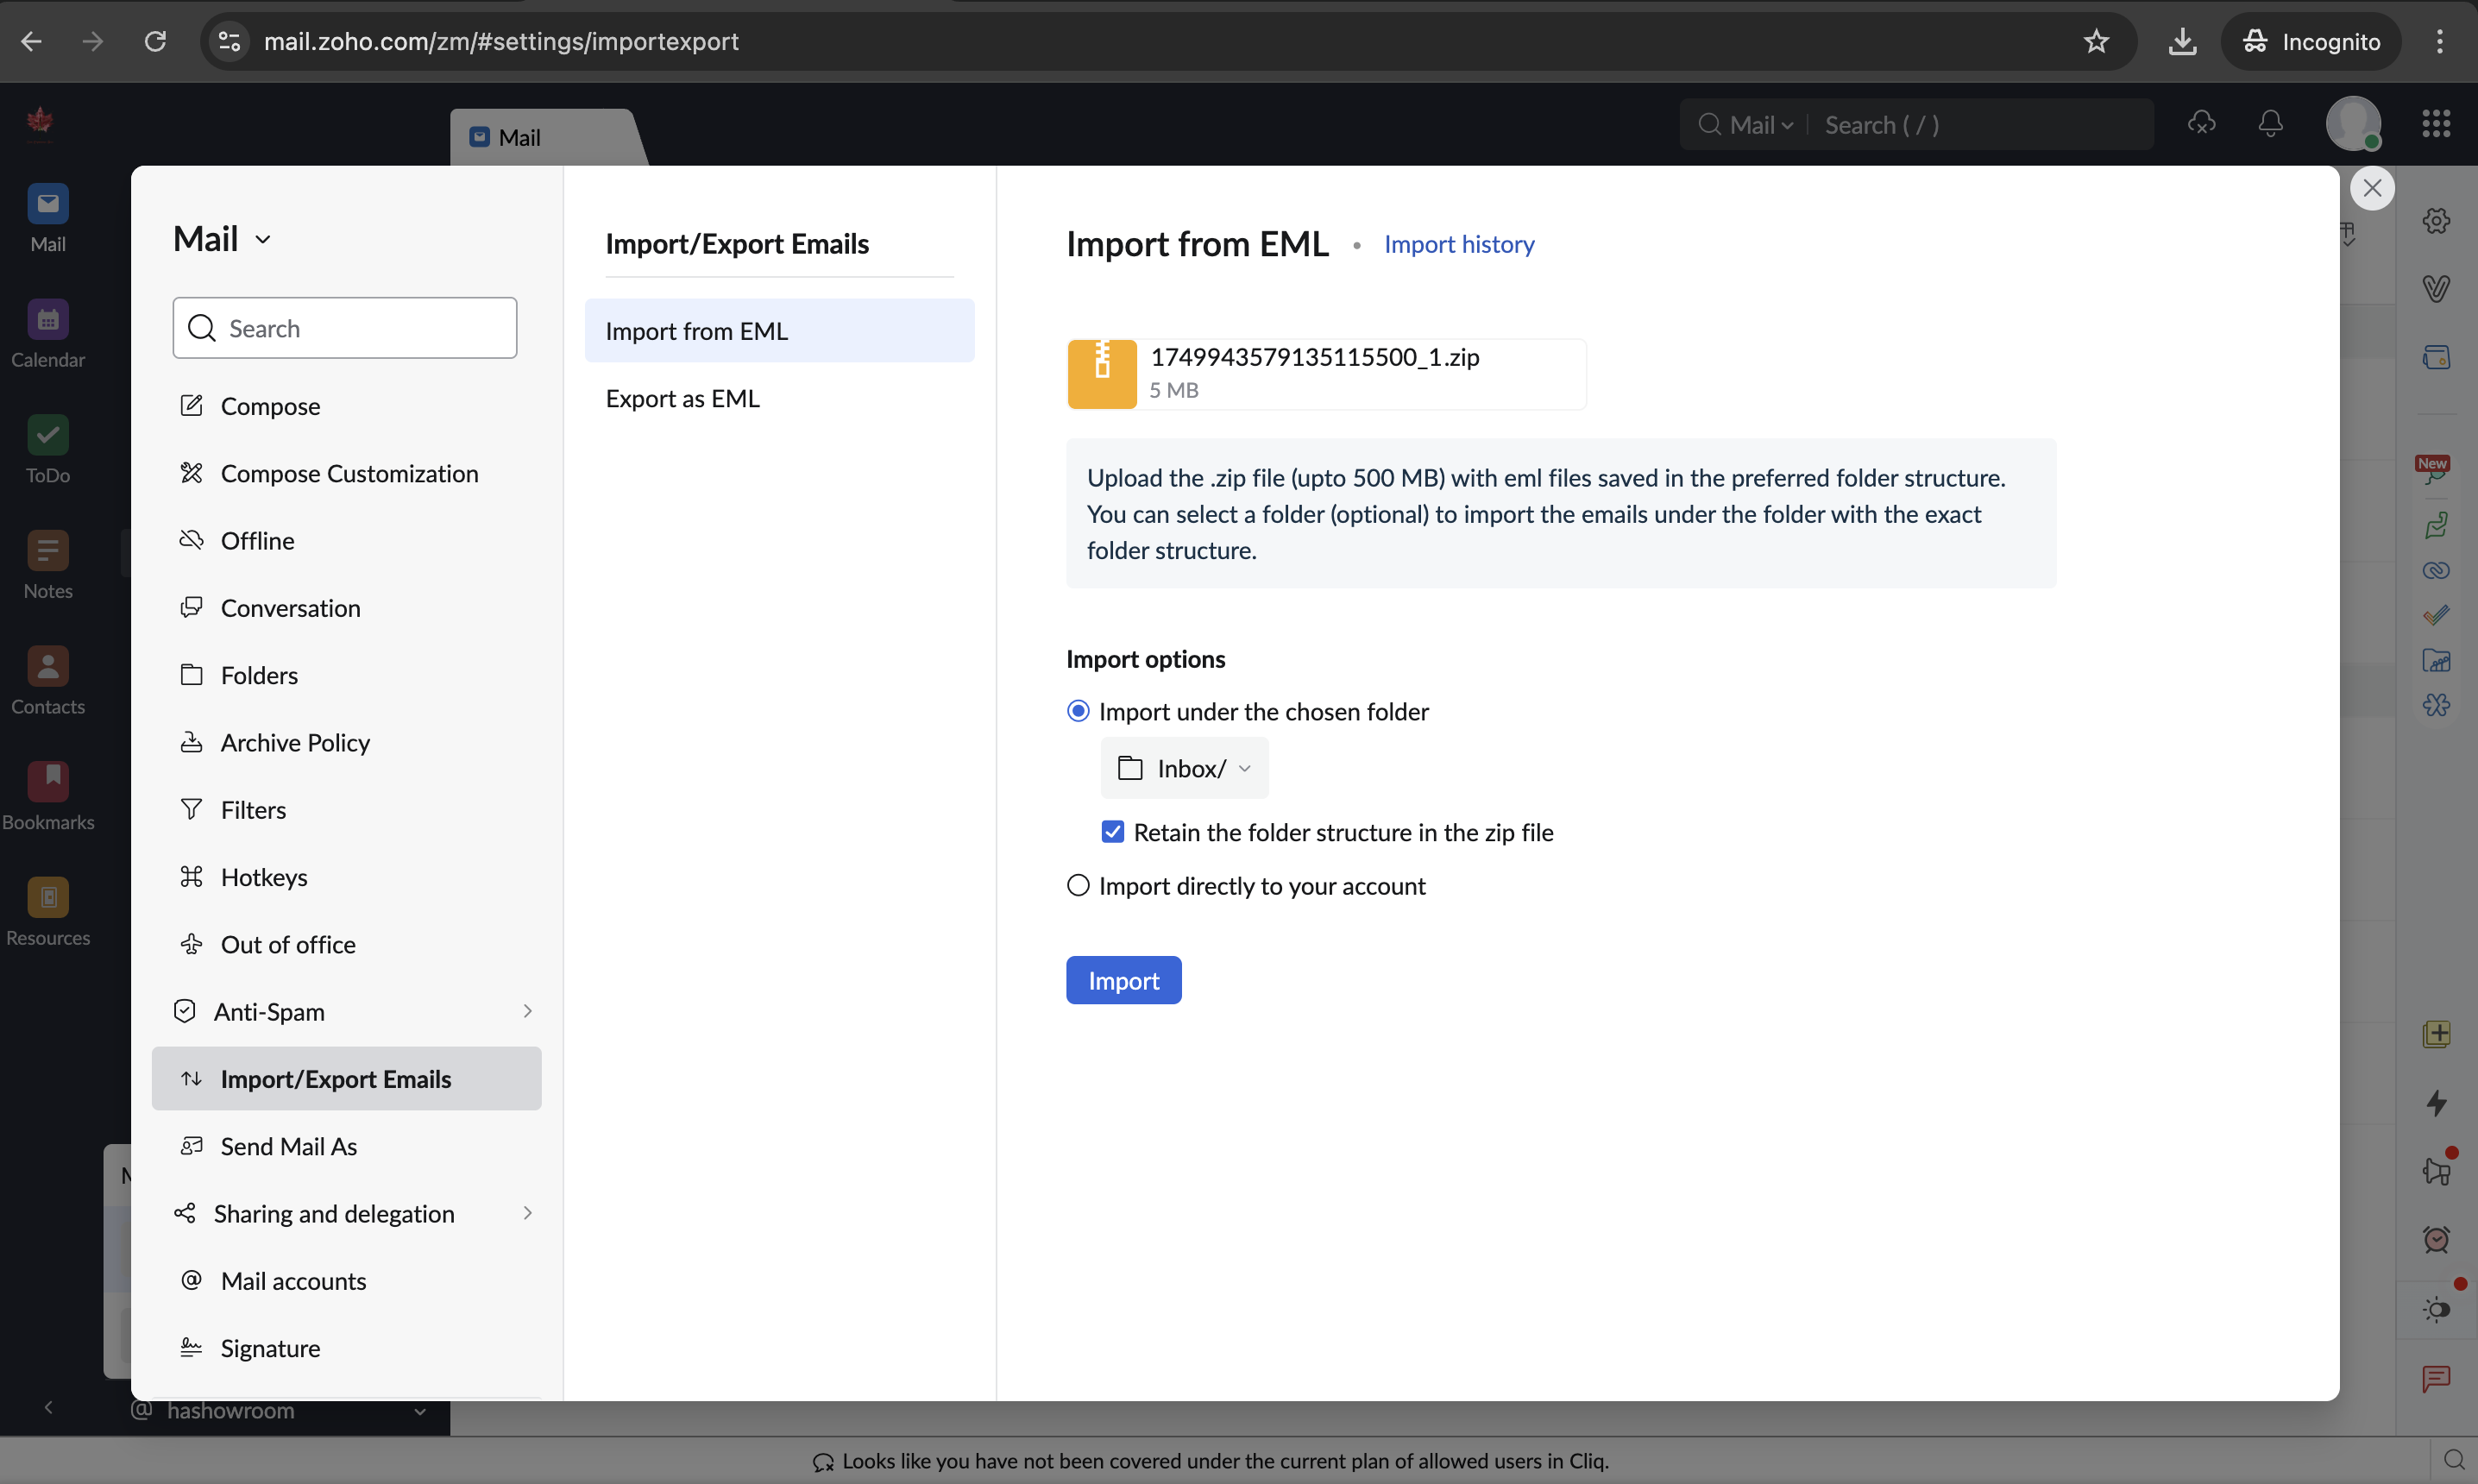Open the Contacts app icon
2478x1484 pixels.
[48, 667]
